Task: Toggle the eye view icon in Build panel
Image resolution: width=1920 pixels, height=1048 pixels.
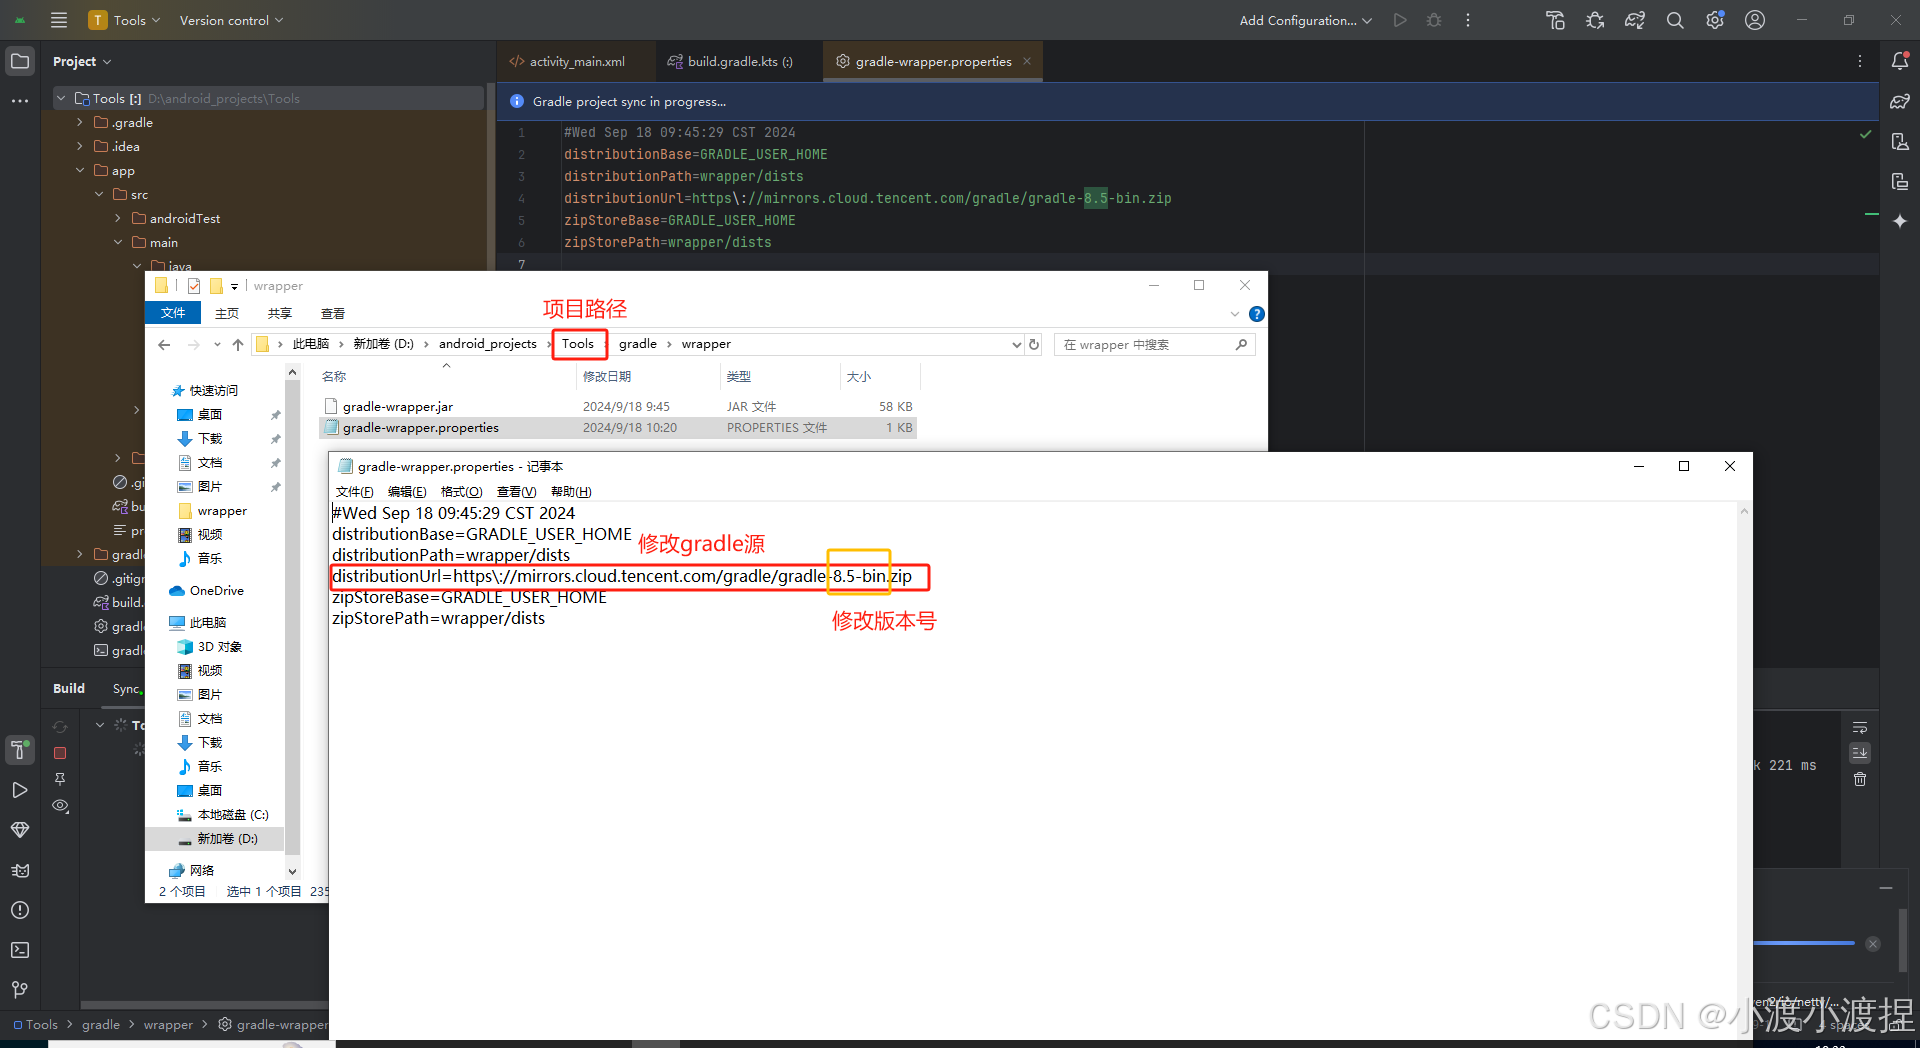Action: click(x=60, y=805)
